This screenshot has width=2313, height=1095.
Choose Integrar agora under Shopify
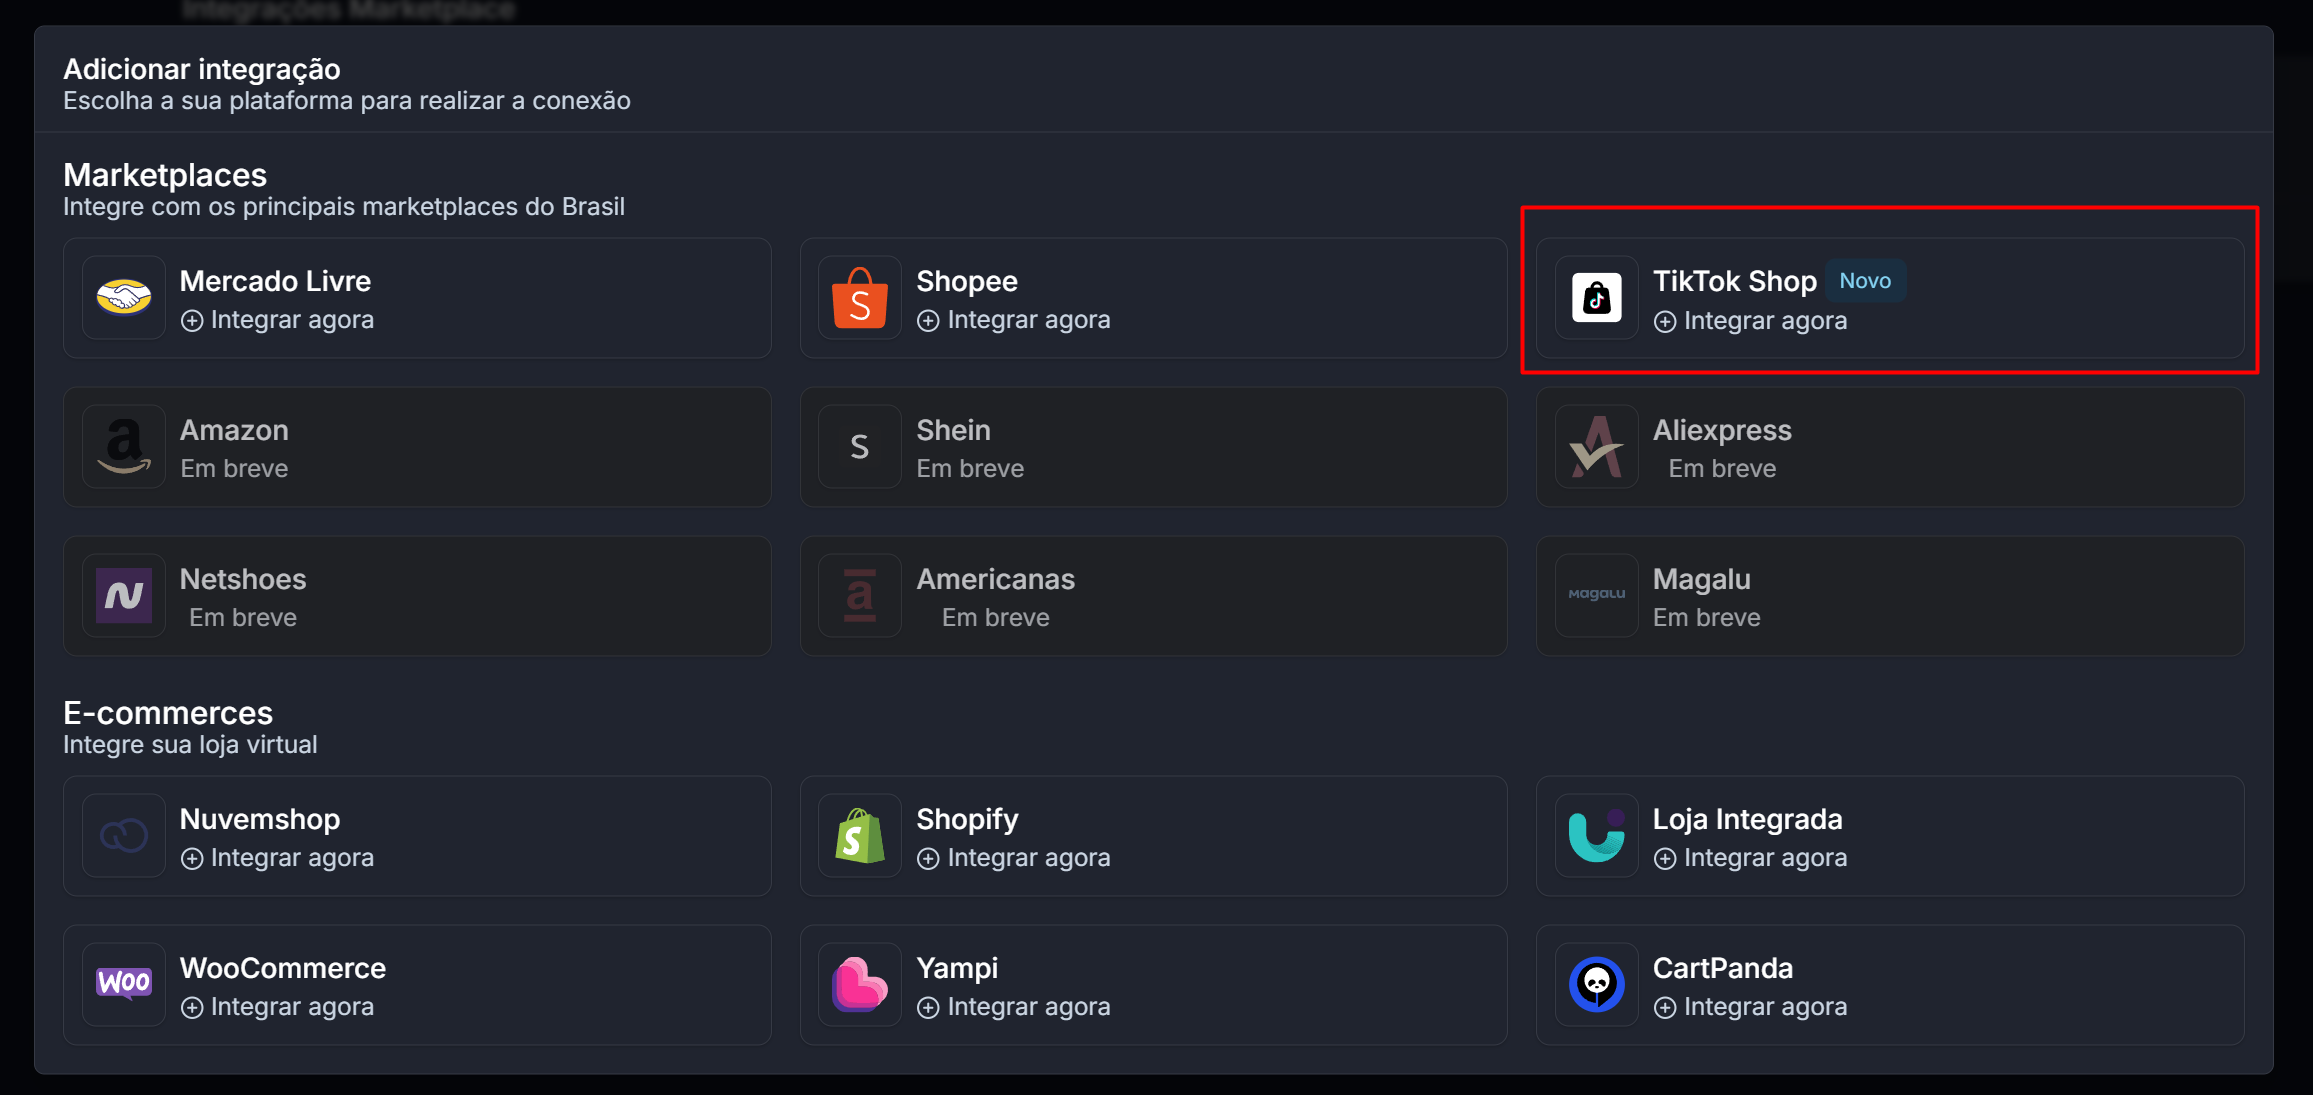[x=1014, y=858]
